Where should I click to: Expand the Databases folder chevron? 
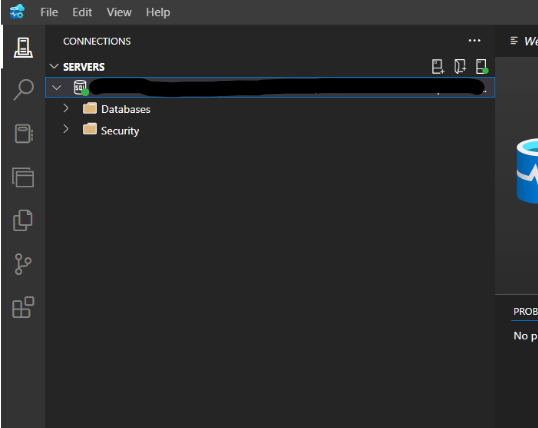(66, 108)
